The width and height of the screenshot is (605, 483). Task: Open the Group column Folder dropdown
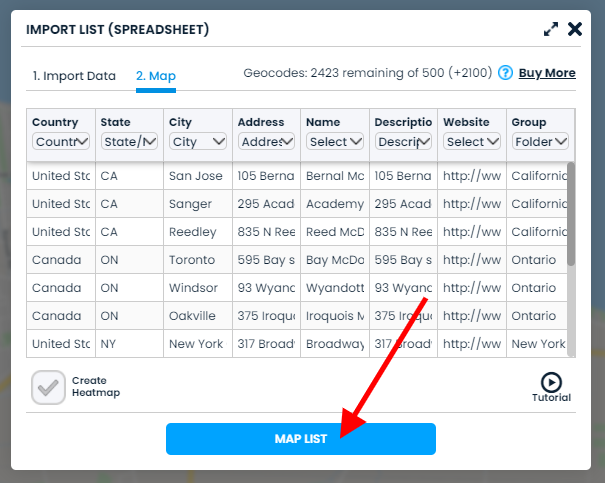click(x=540, y=142)
